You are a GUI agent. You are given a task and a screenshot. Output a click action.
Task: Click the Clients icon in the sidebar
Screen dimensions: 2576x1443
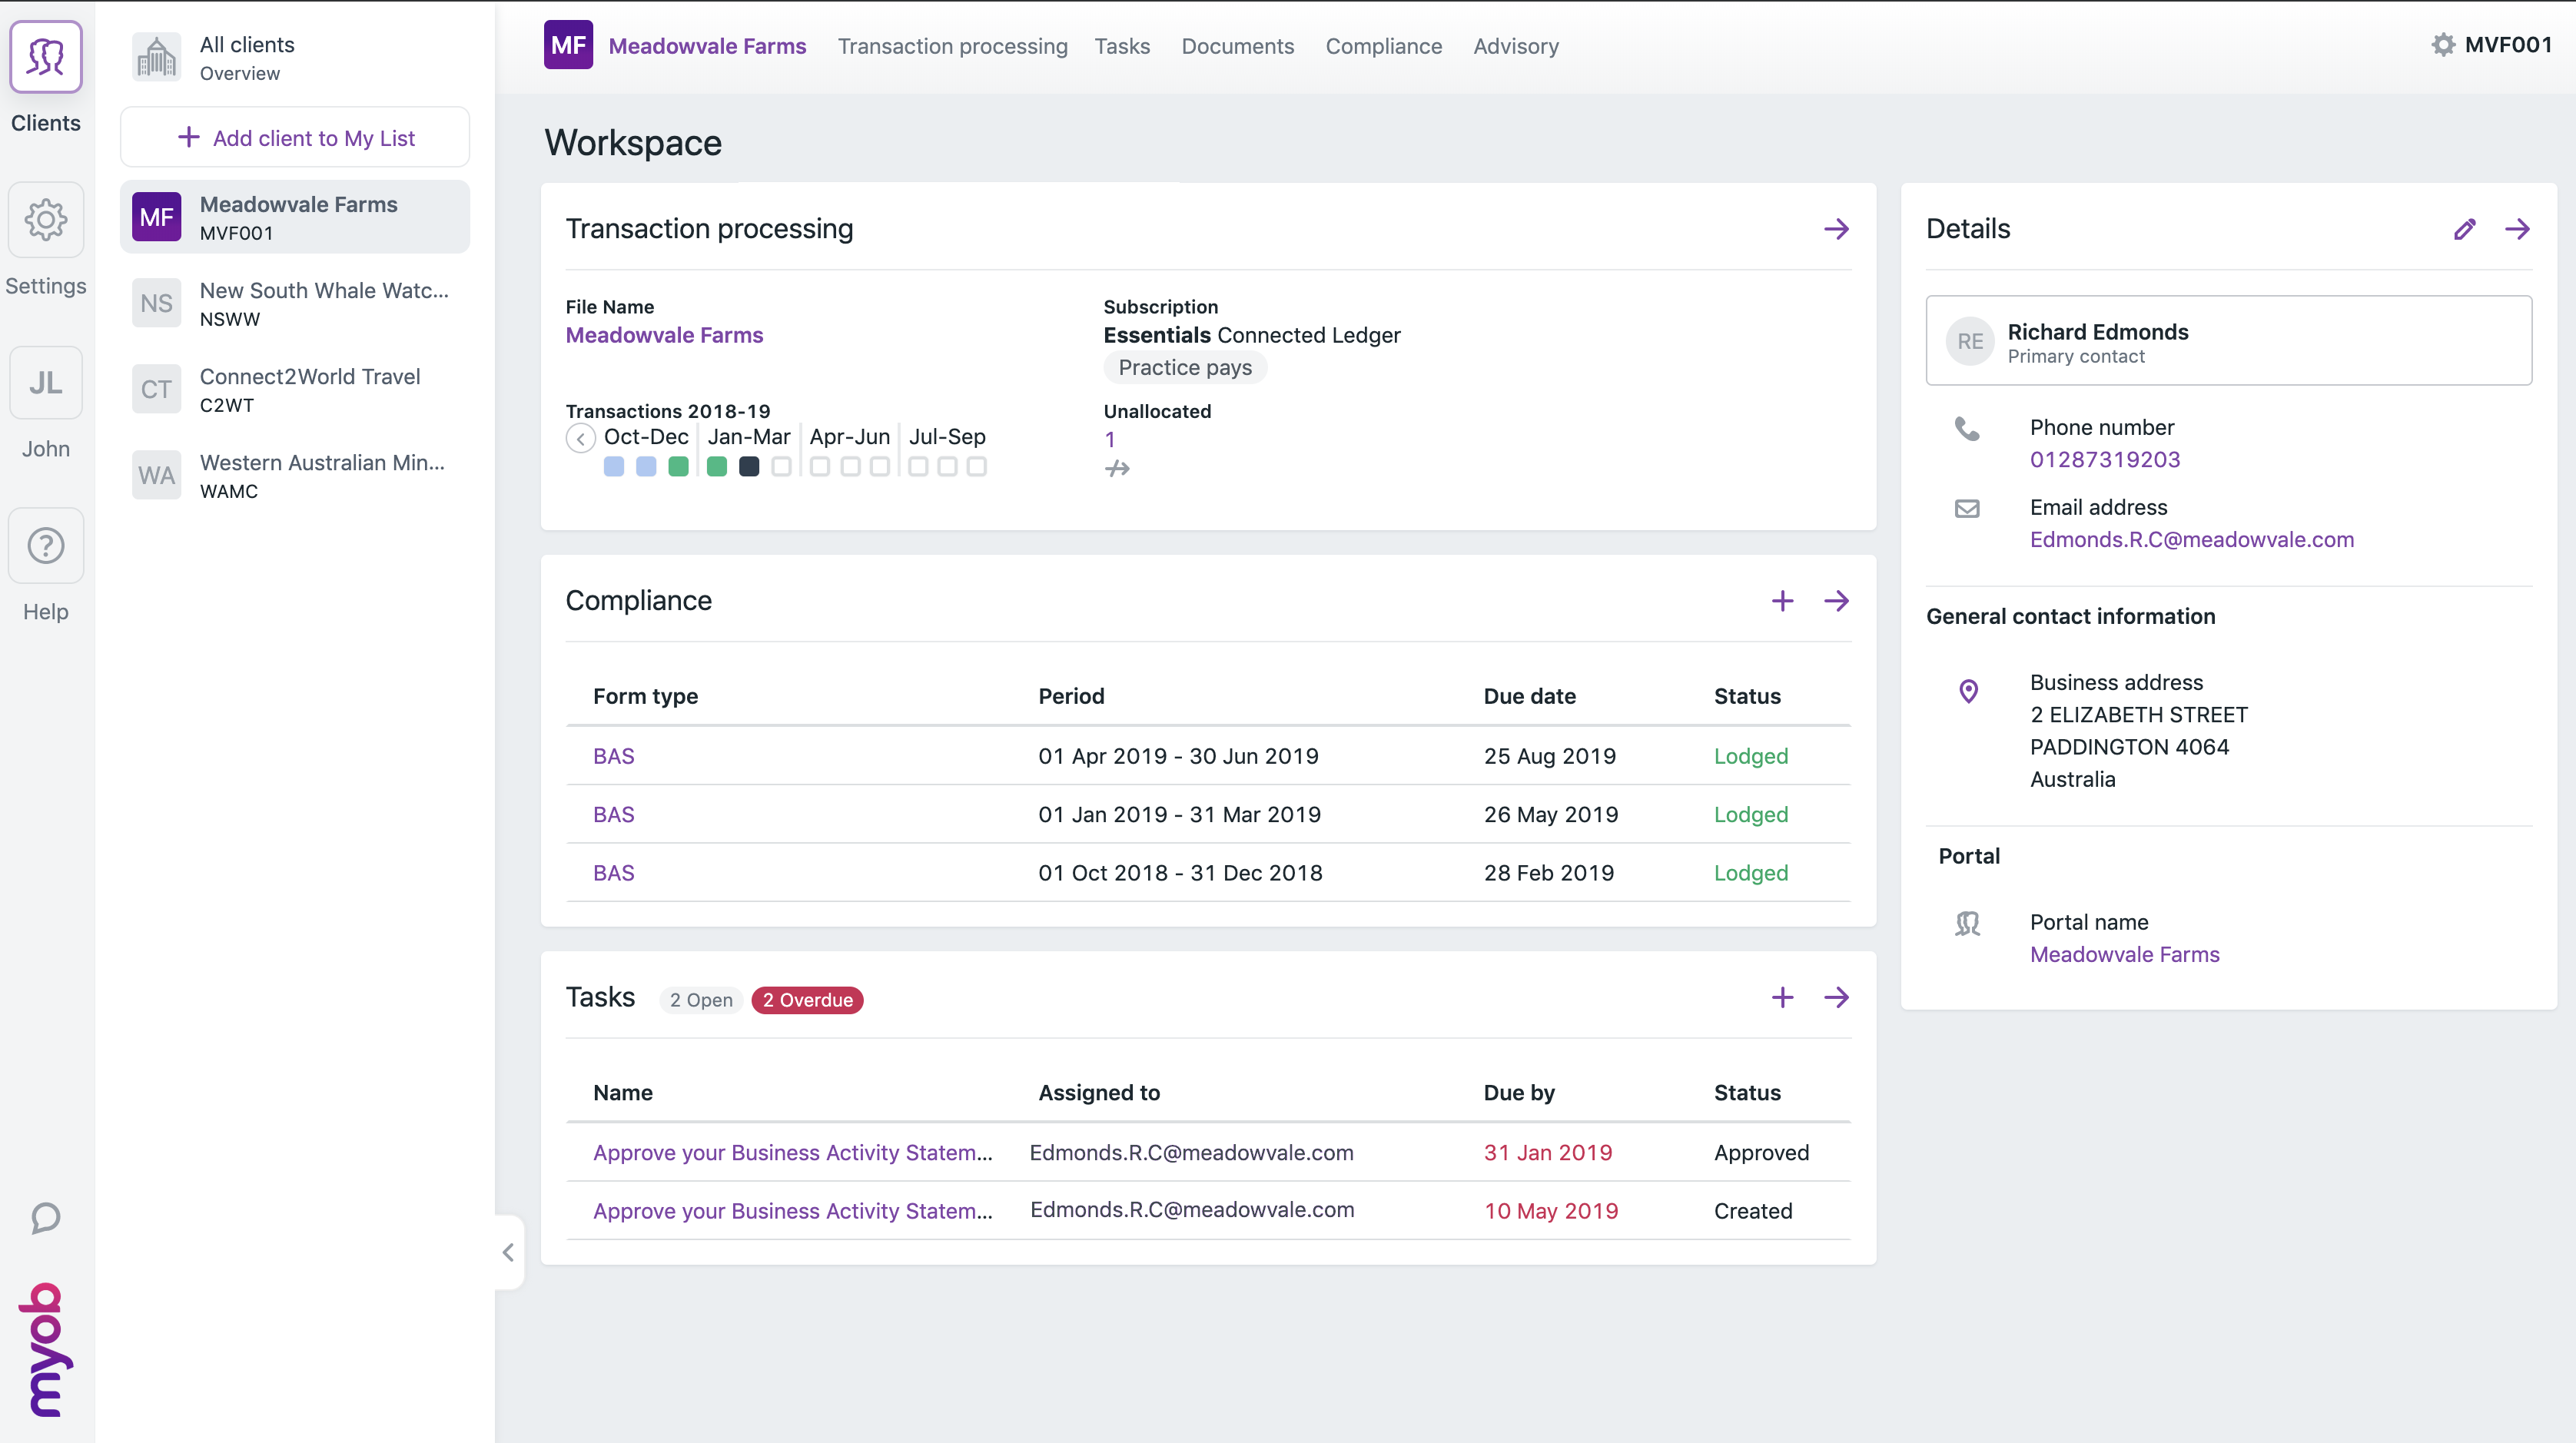tap(46, 58)
